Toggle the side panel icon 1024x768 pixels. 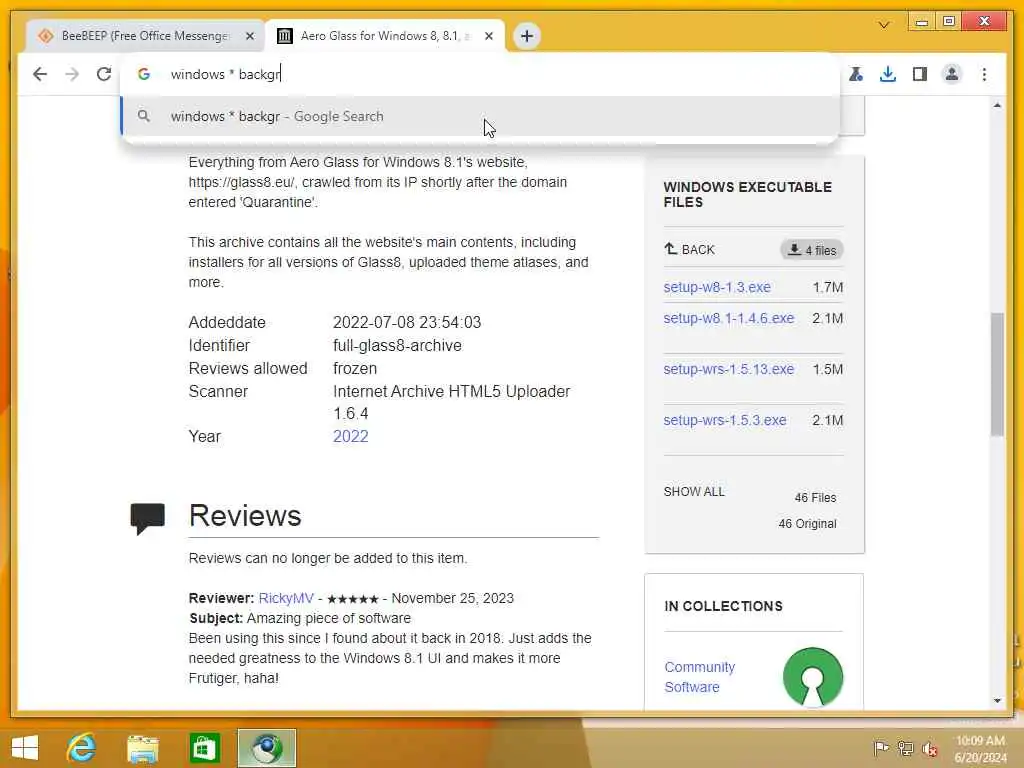coord(920,74)
